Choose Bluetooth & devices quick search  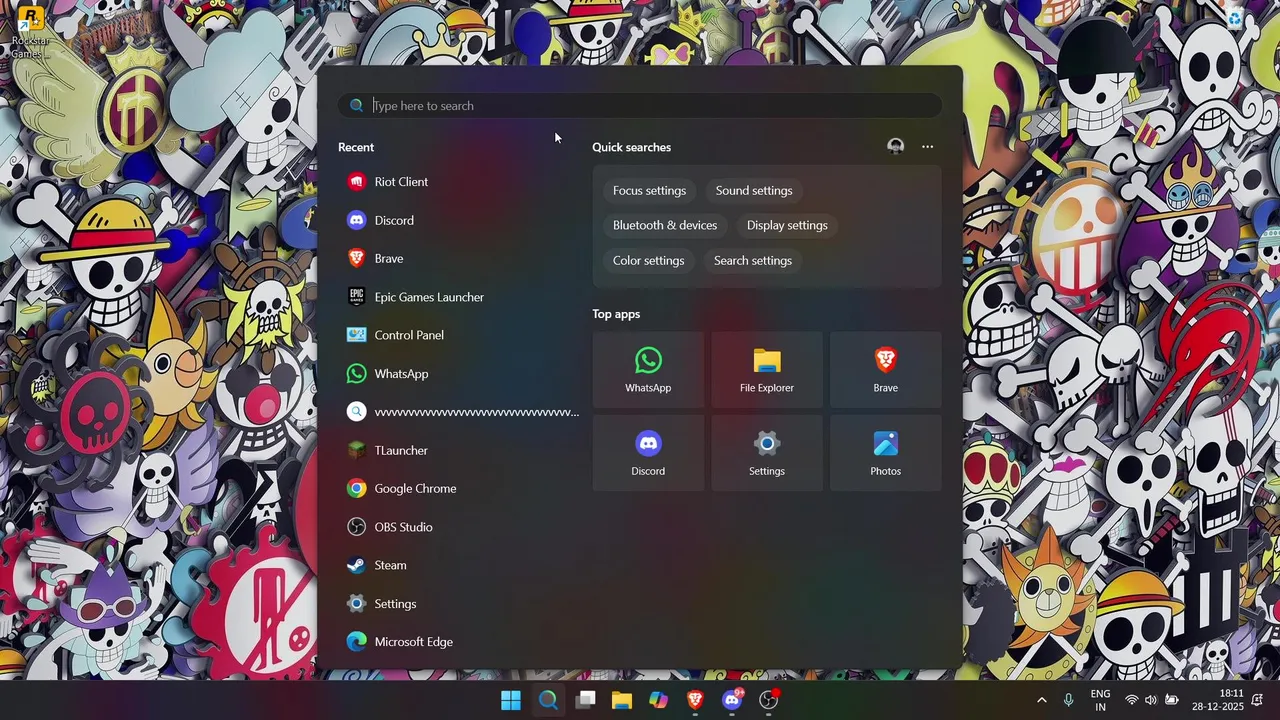tap(665, 226)
